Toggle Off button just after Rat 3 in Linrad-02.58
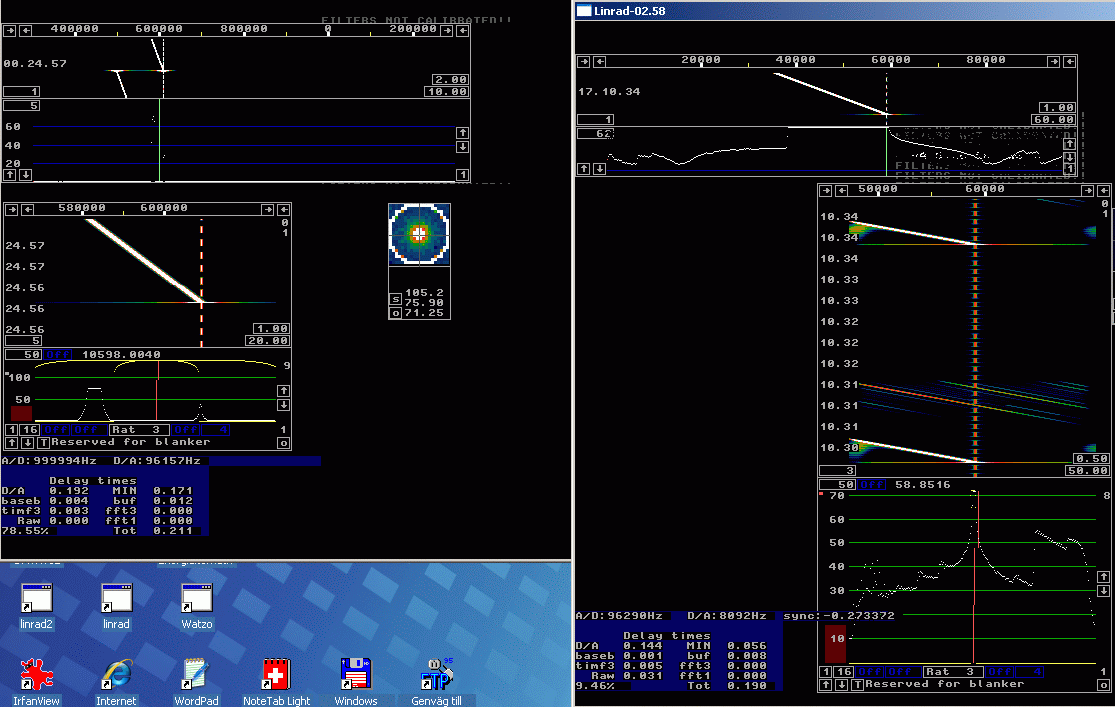The width and height of the screenshot is (1115, 707). 999,671
